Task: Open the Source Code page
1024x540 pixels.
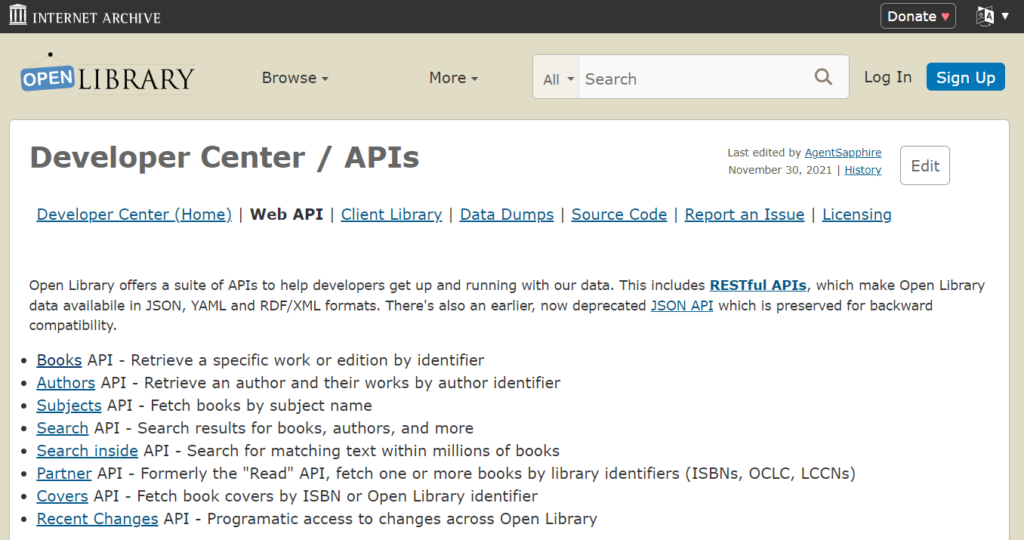Action: (619, 214)
